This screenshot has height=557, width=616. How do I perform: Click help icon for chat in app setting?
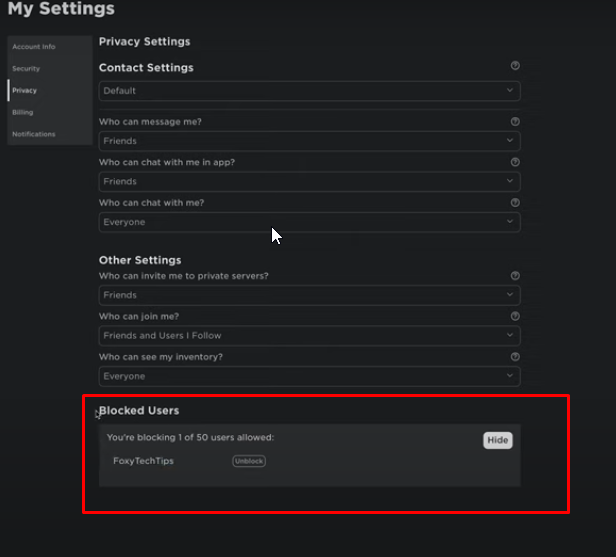tap(515, 162)
